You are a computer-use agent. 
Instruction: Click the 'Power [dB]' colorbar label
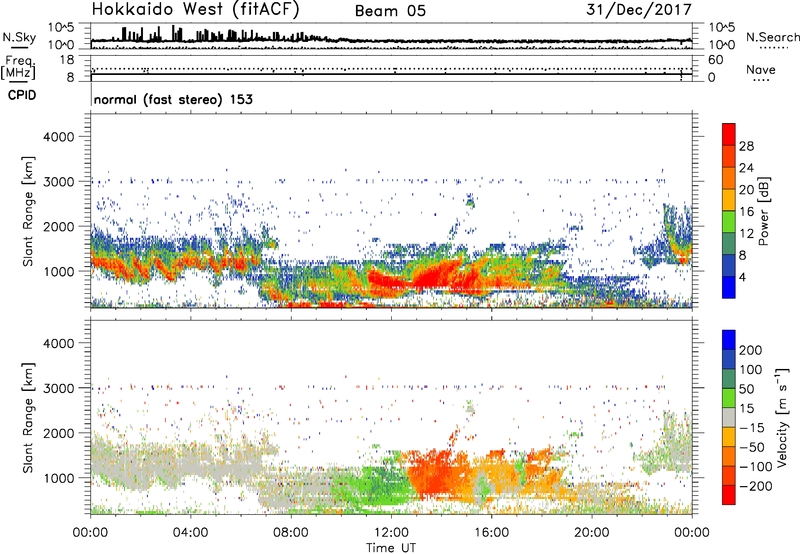click(x=763, y=211)
